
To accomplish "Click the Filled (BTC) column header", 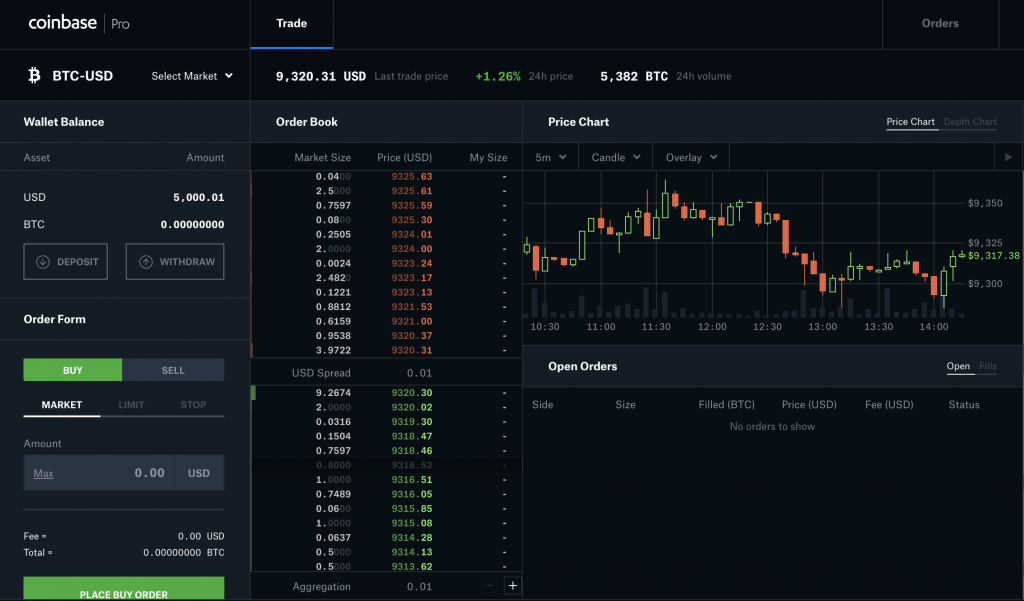I will click(726, 404).
